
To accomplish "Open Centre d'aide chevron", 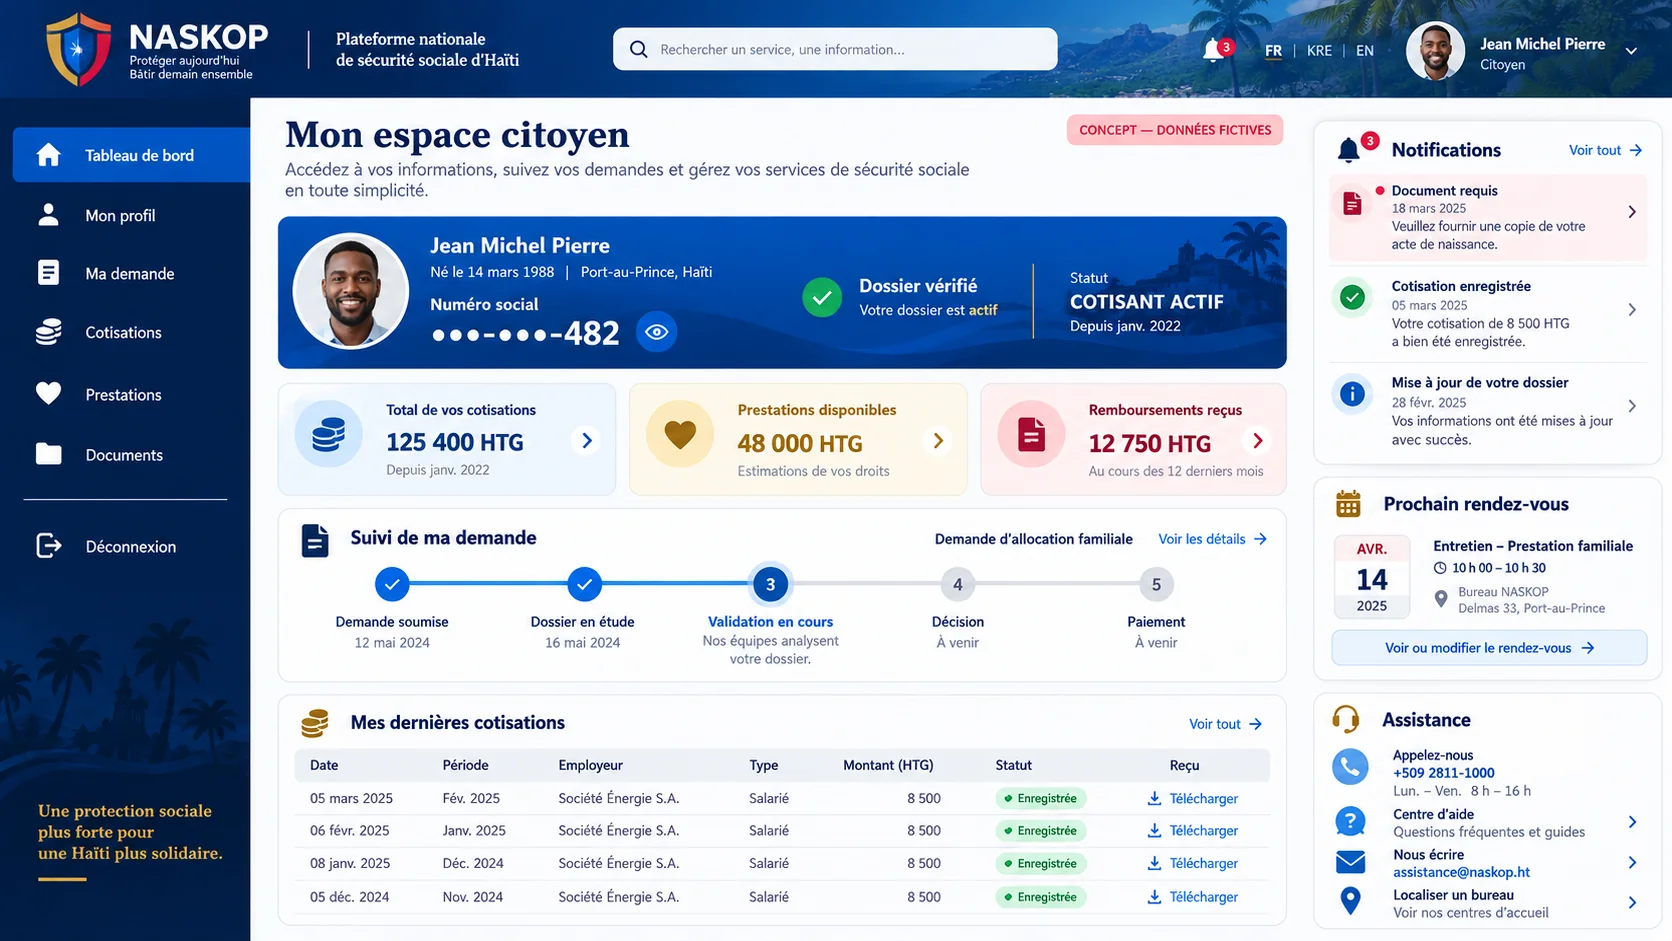I will tap(1632, 822).
